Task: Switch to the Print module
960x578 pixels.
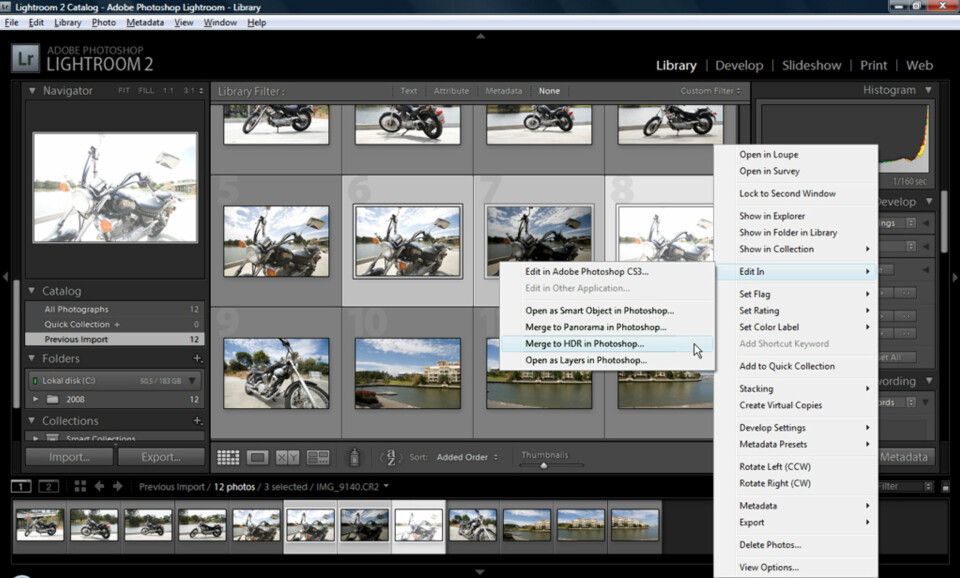Action: (873, 66)
